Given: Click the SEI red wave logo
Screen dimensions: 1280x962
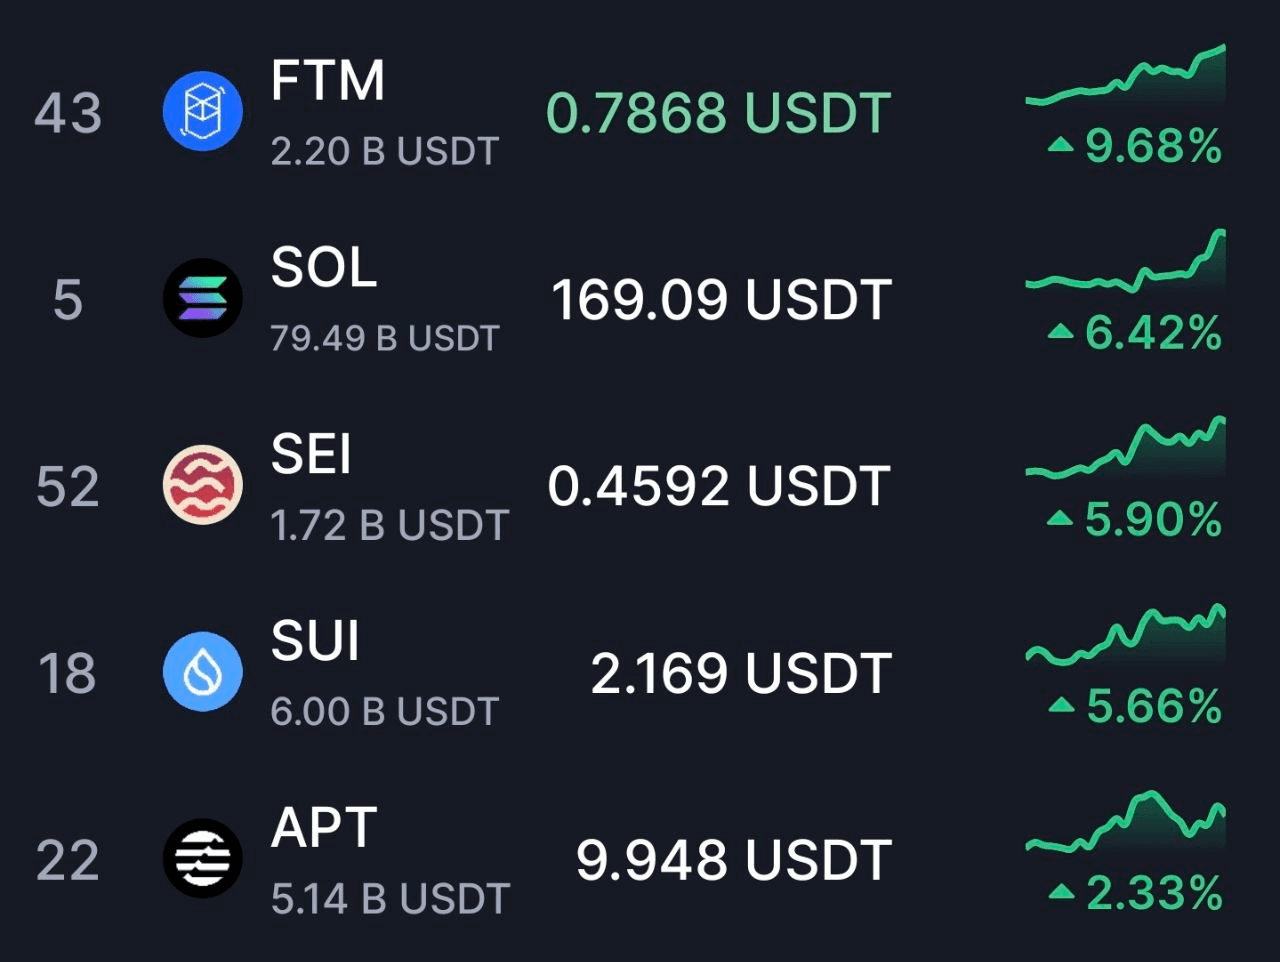Looking at the screenshot, I should [203, 485].
